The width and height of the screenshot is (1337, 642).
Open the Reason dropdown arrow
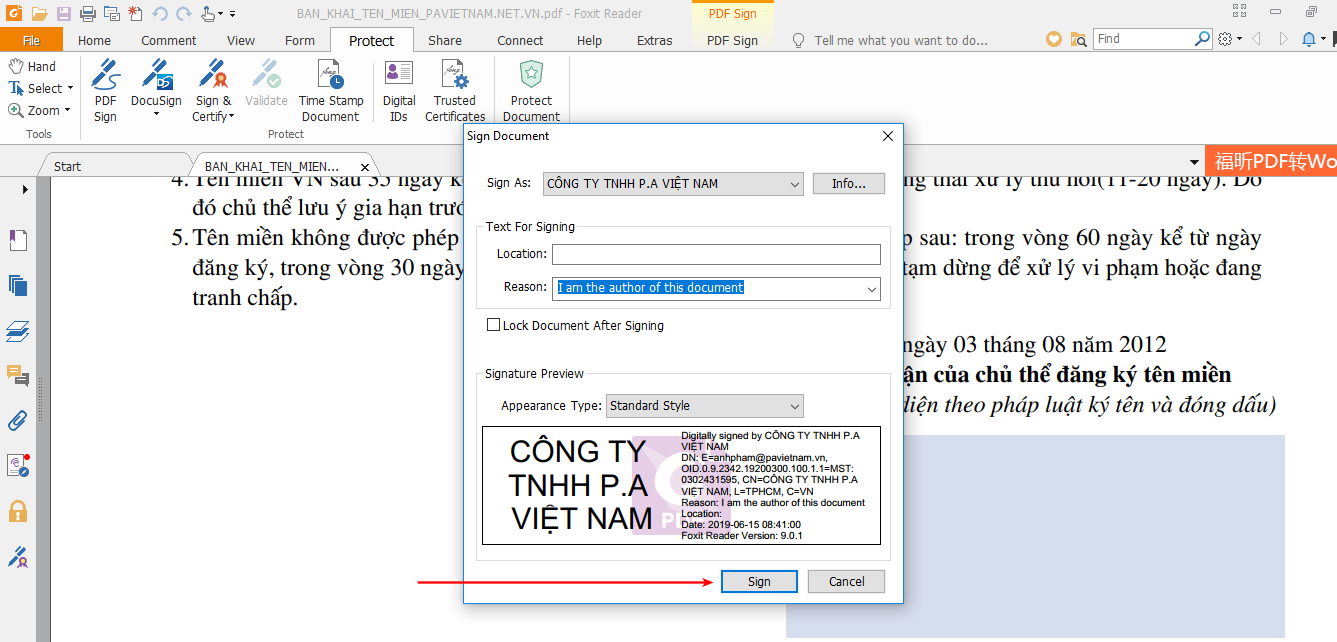(871, 288)
